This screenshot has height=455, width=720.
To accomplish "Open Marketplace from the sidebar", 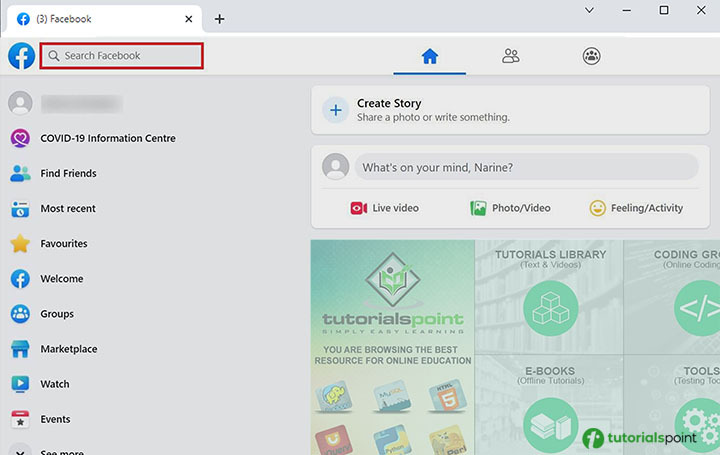I will pyautogui.click(x=69, y=349).
